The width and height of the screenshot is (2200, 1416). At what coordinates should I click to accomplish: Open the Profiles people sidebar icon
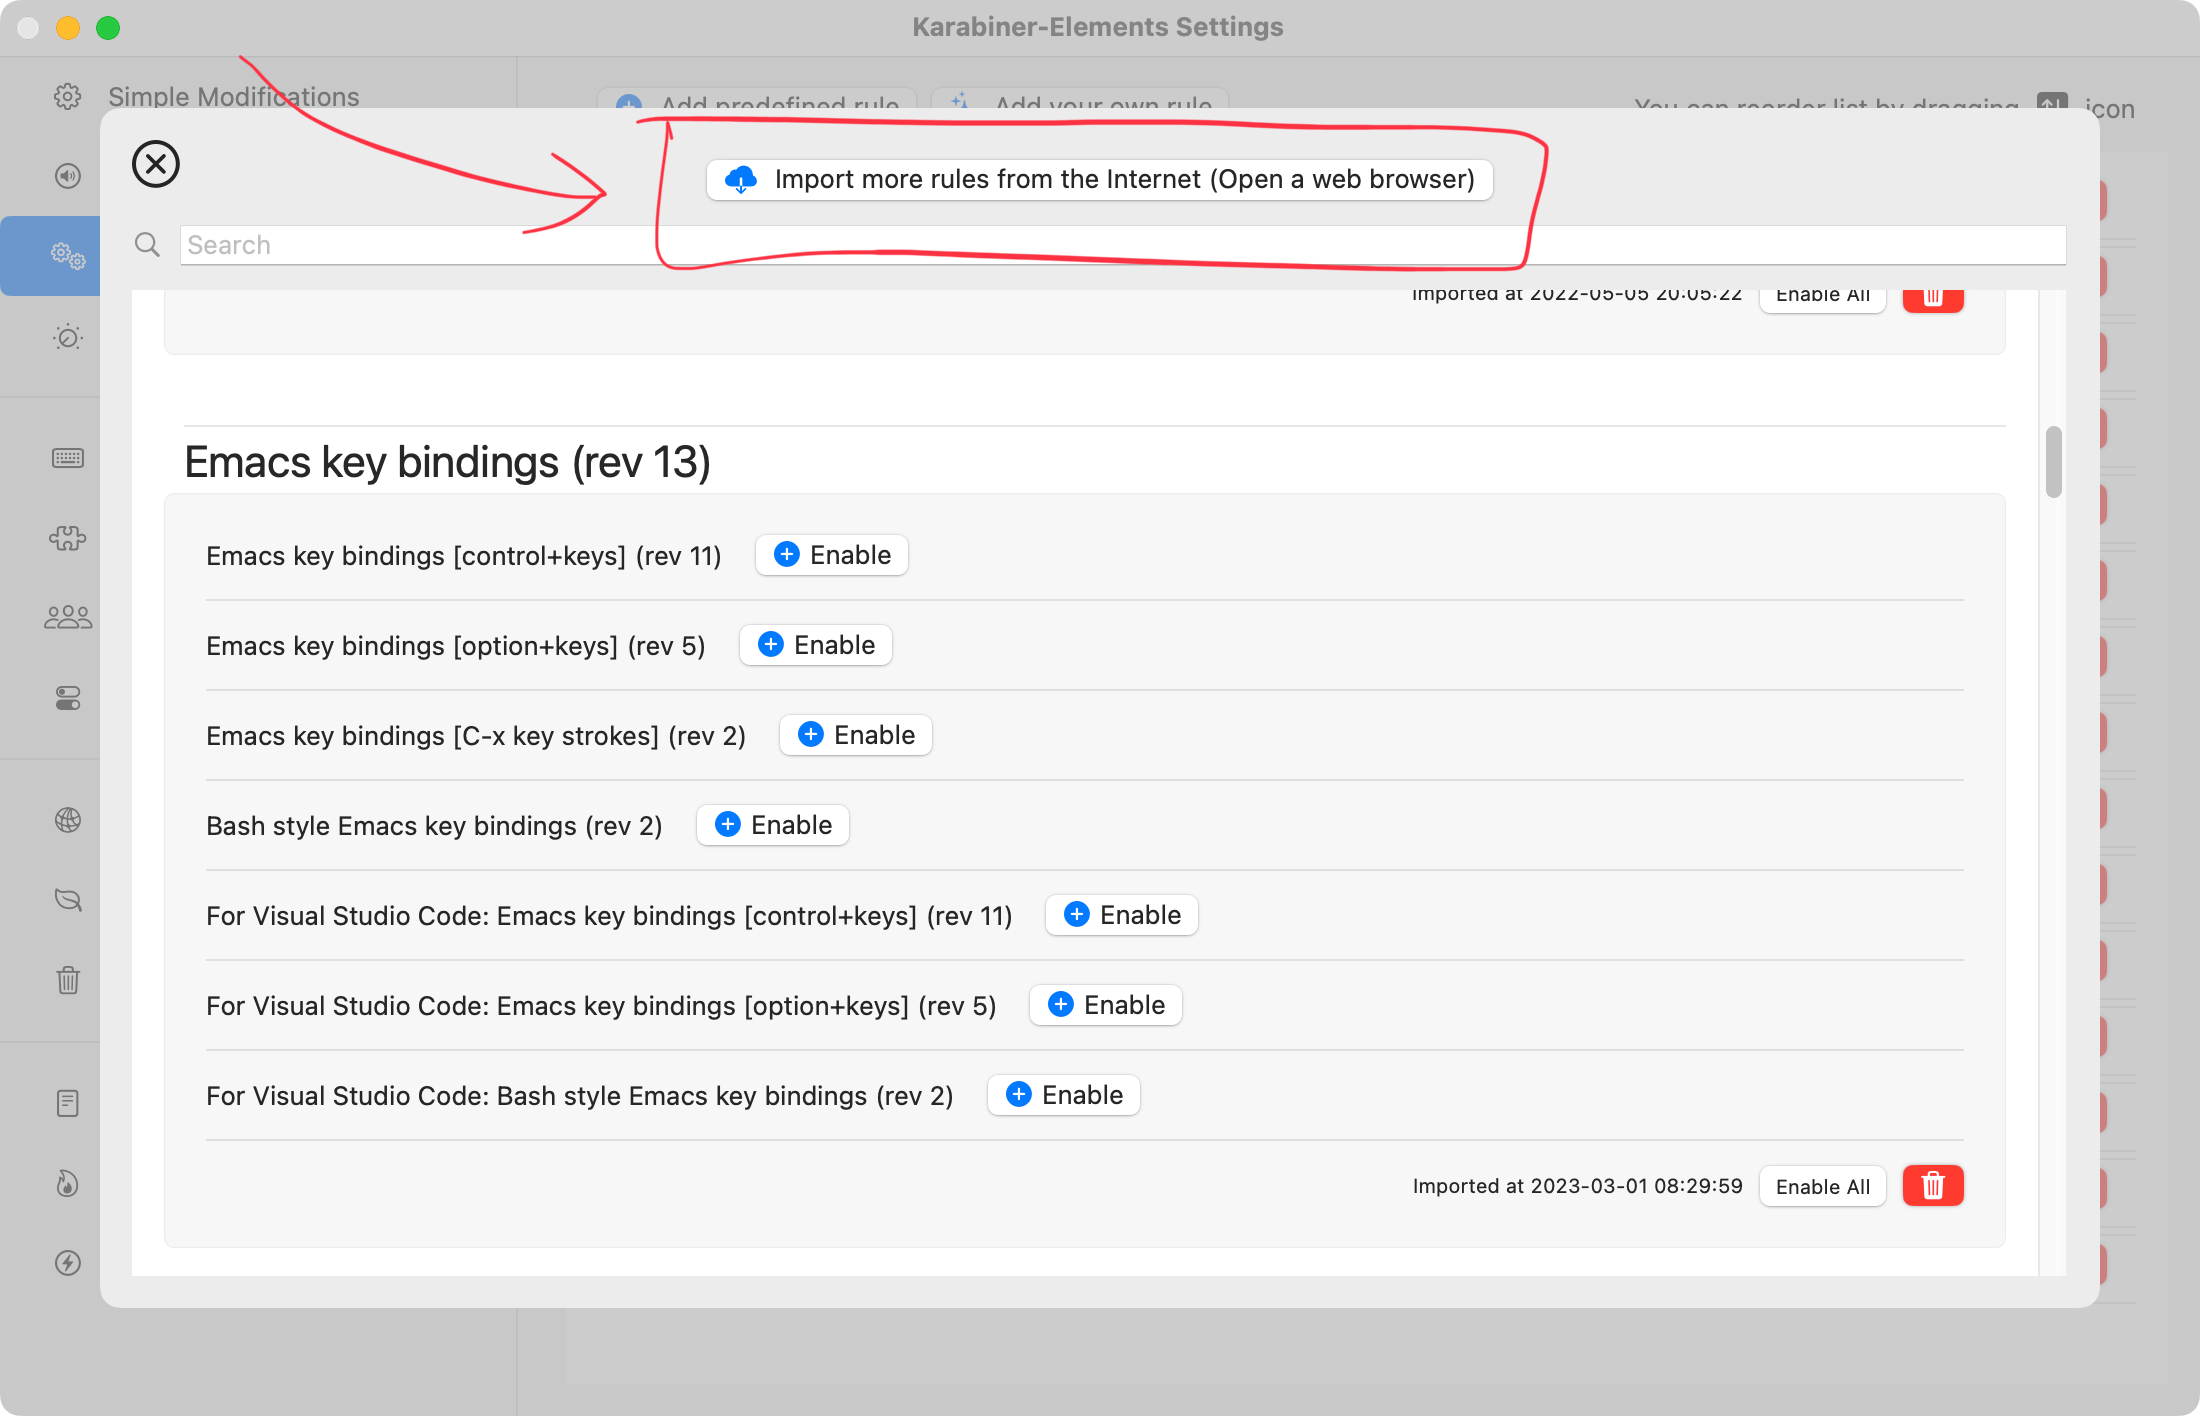[x=68, y=617]
